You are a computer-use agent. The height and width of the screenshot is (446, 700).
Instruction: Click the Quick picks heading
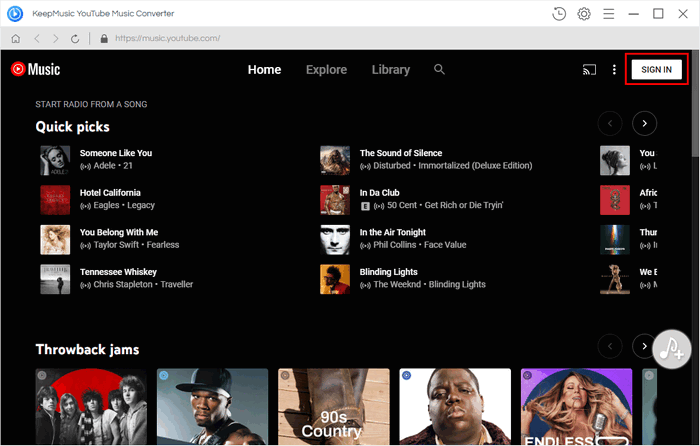click(72, 127)
